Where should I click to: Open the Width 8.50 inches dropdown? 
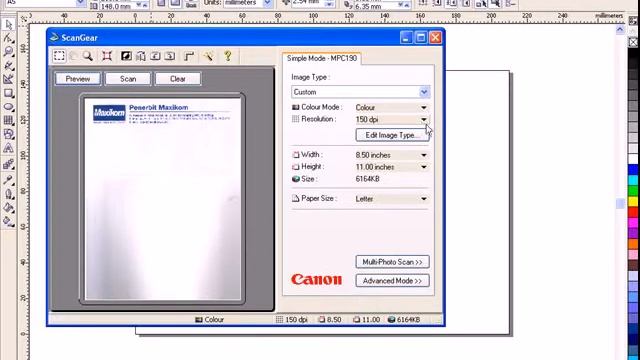[424, 156]
